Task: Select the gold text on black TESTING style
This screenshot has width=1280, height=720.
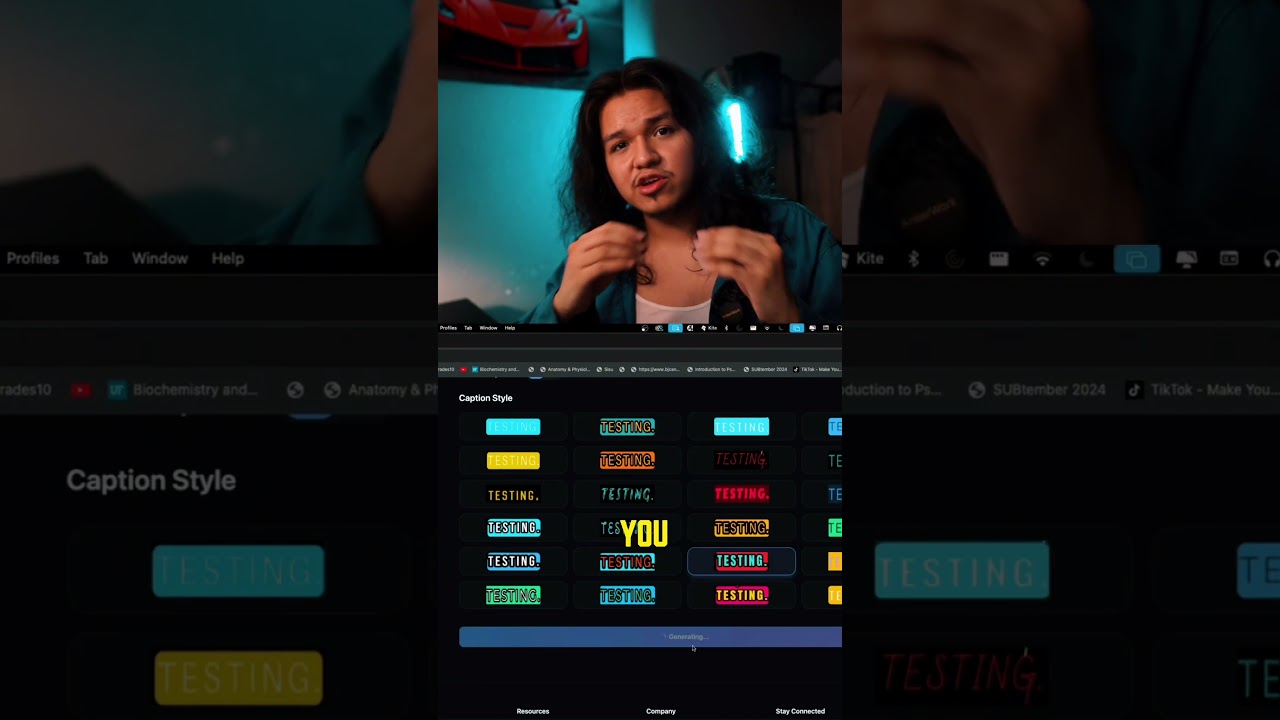Action: point(513,495)
